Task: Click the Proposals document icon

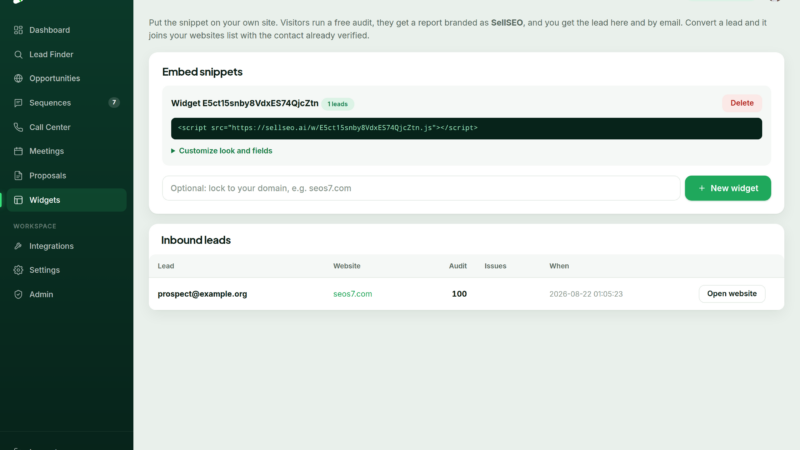Action: tap(18, 176)
